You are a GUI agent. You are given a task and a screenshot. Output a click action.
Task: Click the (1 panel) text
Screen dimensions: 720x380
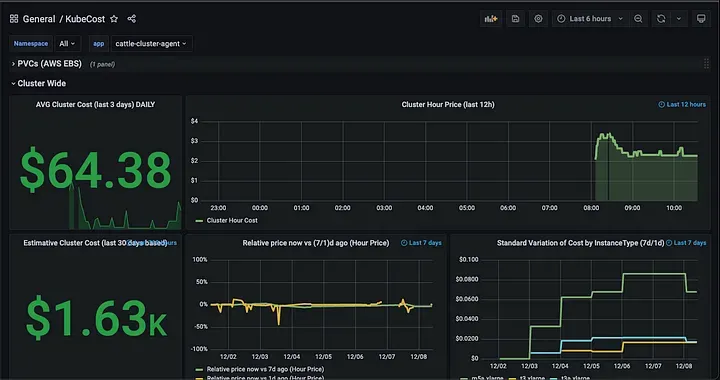(x=102, y=64)
